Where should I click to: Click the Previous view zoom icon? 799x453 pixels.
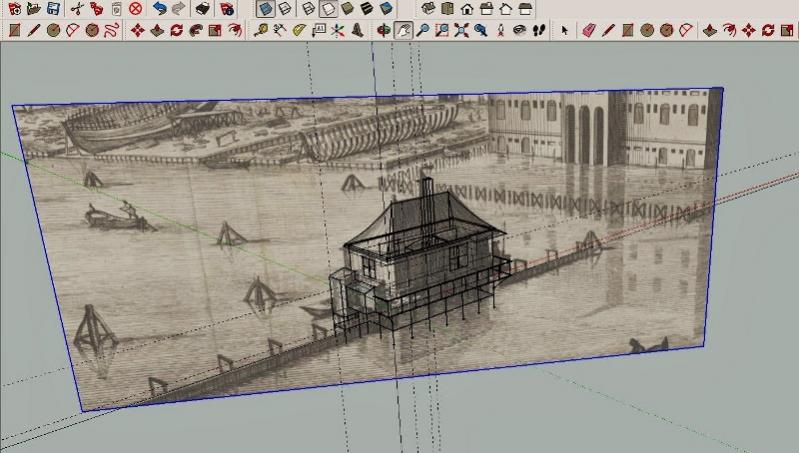click(x=481, y=30)
